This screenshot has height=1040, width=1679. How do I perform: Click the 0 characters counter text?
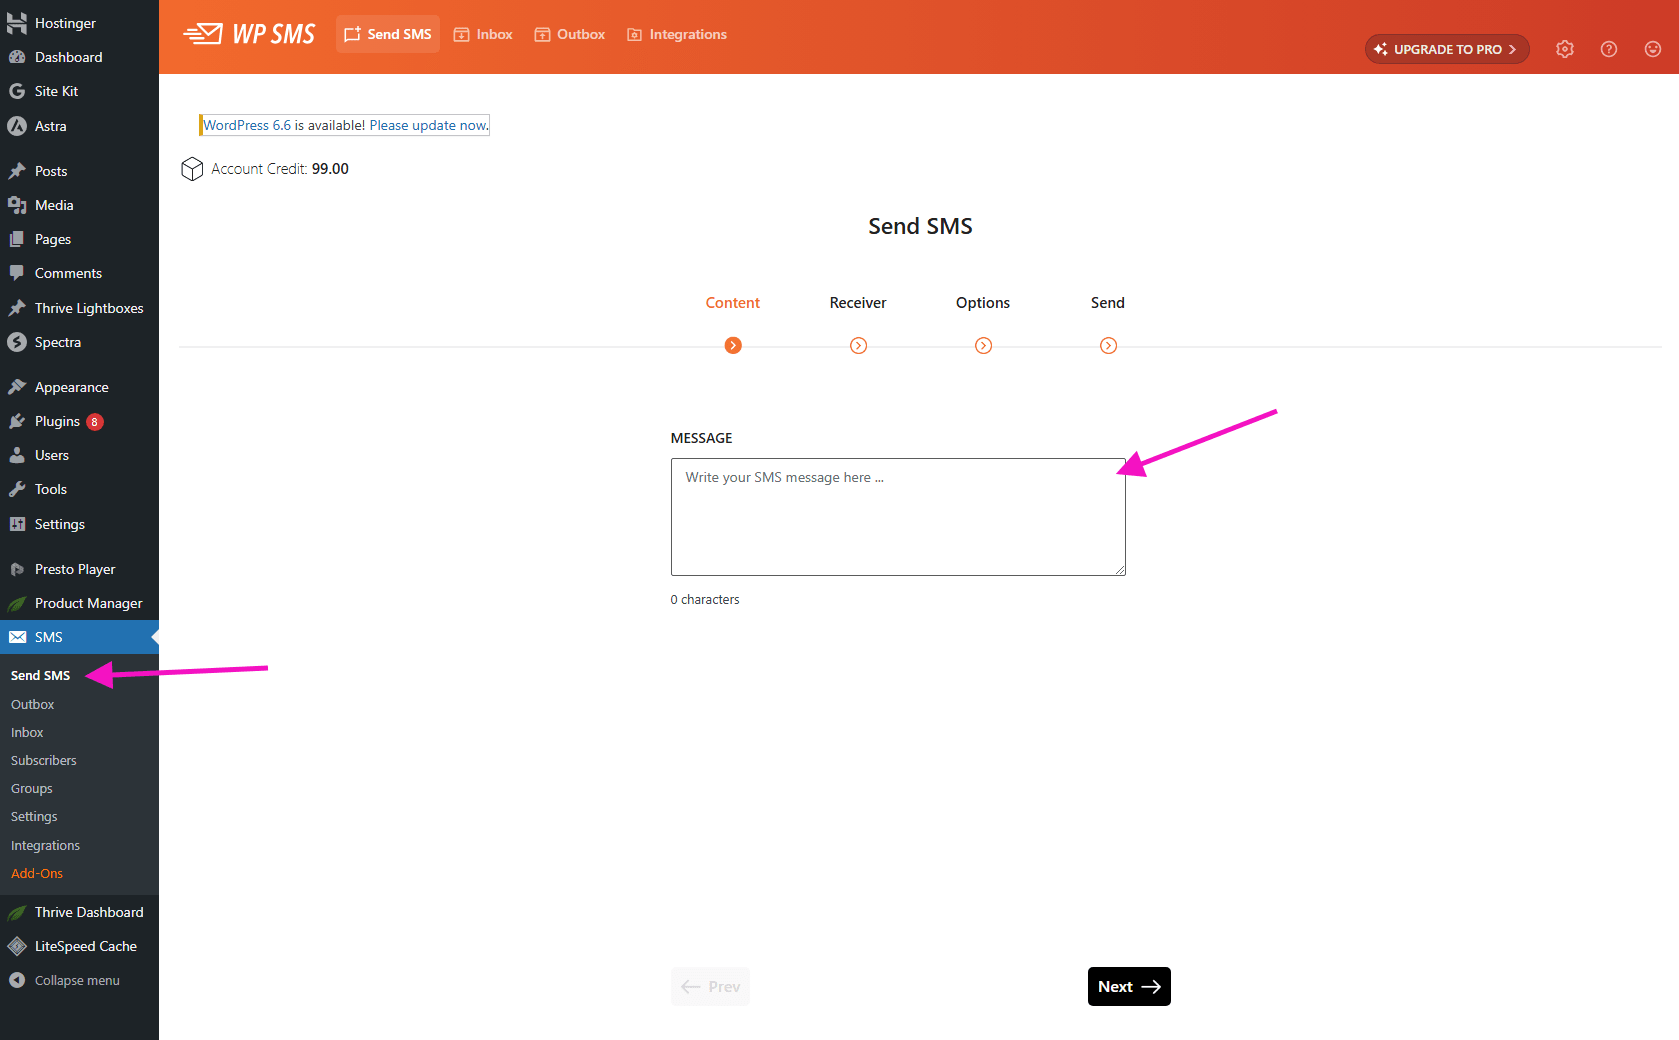pos(705,600)
